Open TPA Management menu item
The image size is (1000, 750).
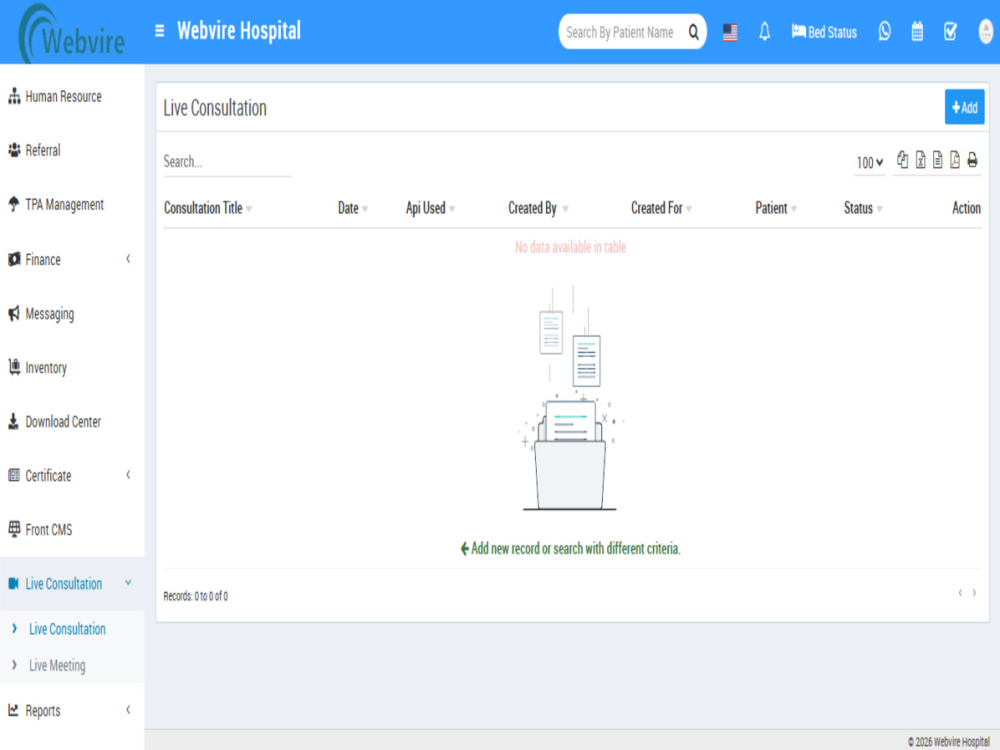72,204
